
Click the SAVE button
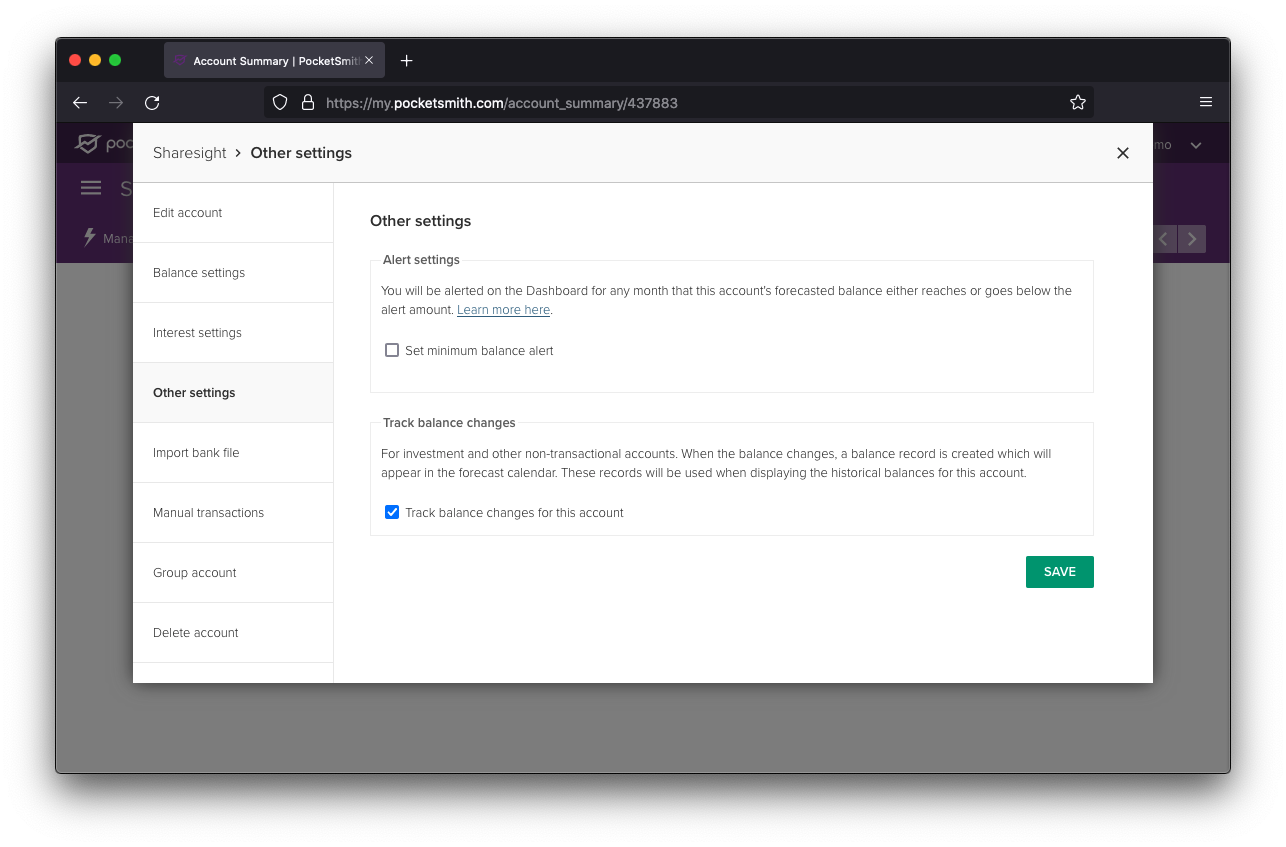coord(1059,571)
